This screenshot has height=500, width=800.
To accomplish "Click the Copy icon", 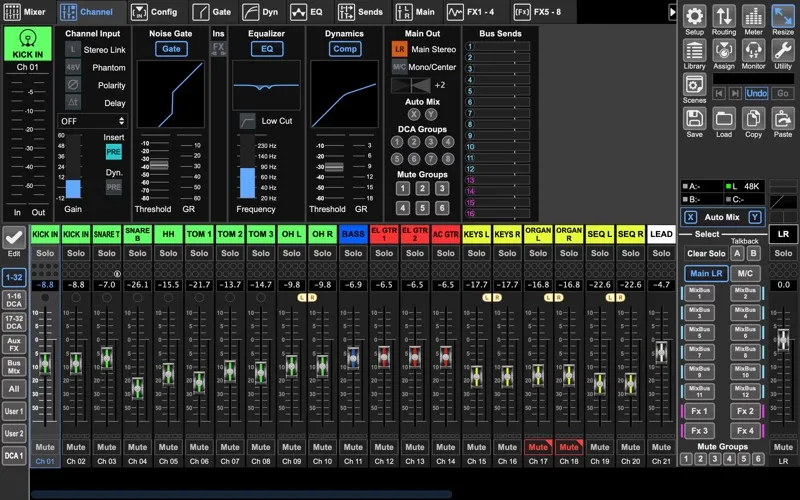I will (x=754, y=118).
